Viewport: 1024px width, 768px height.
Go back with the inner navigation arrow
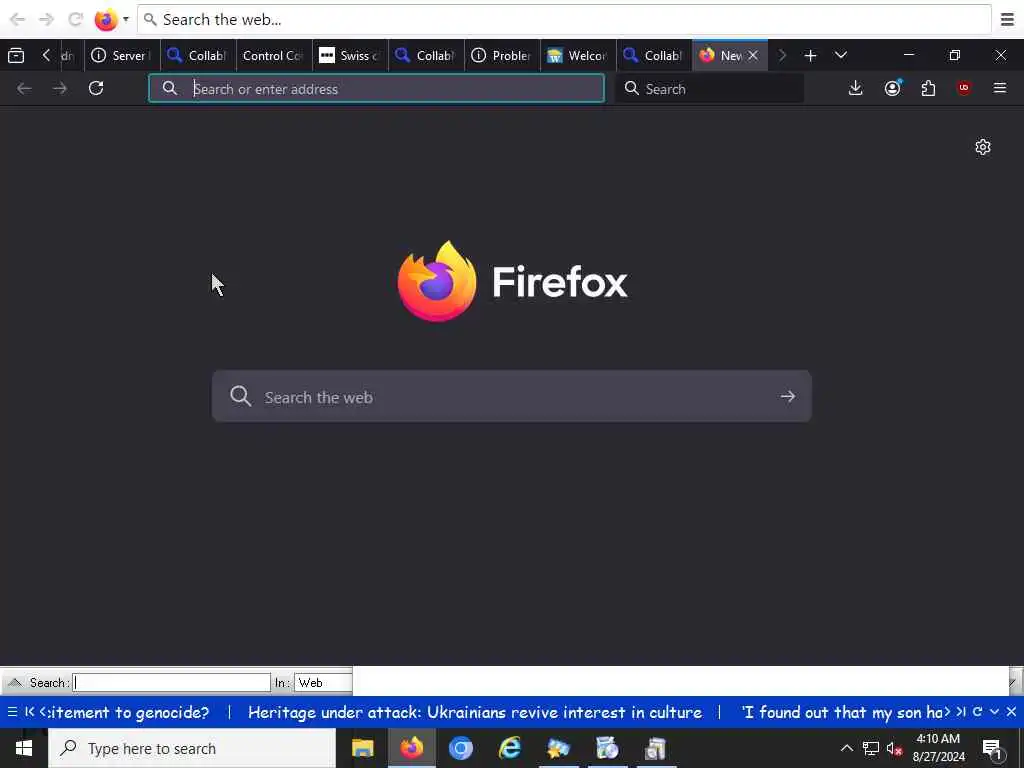coord(24,88)
